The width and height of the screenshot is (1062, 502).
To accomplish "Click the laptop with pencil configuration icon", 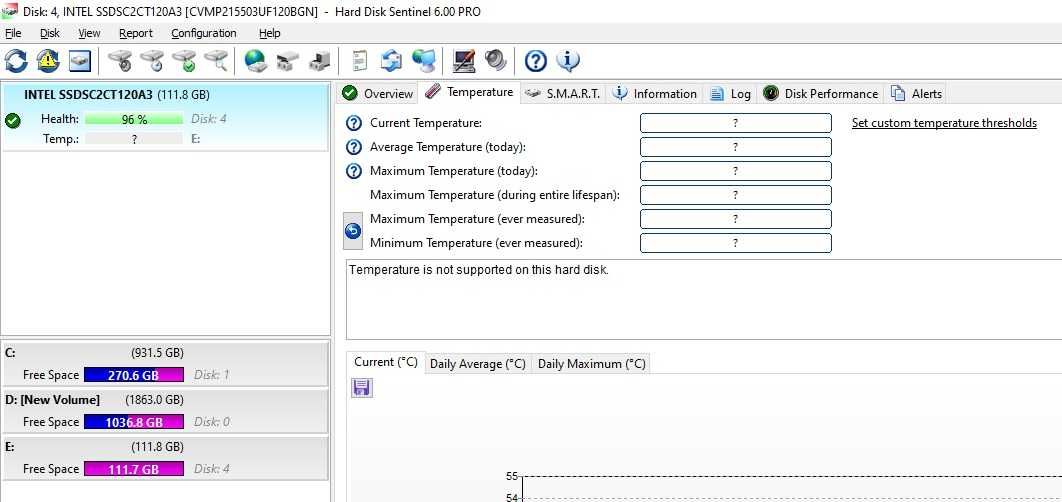I will click(x=464, y=61).
